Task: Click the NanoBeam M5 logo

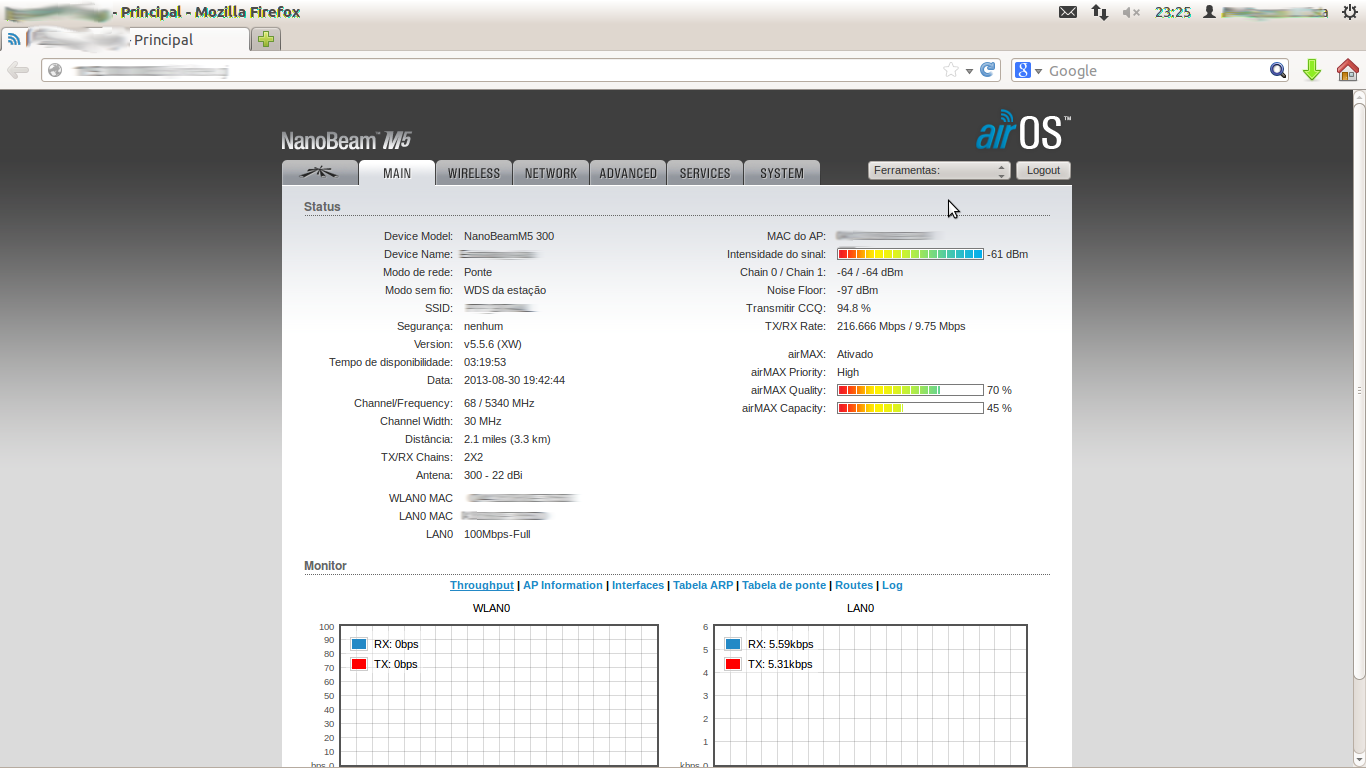Action: pos(346,140)
